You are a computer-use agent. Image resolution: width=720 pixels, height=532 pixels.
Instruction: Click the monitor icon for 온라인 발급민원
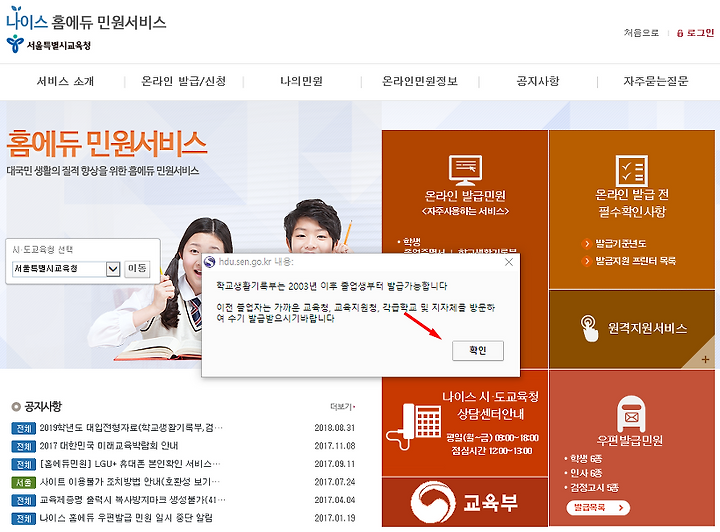coord(465,170)
